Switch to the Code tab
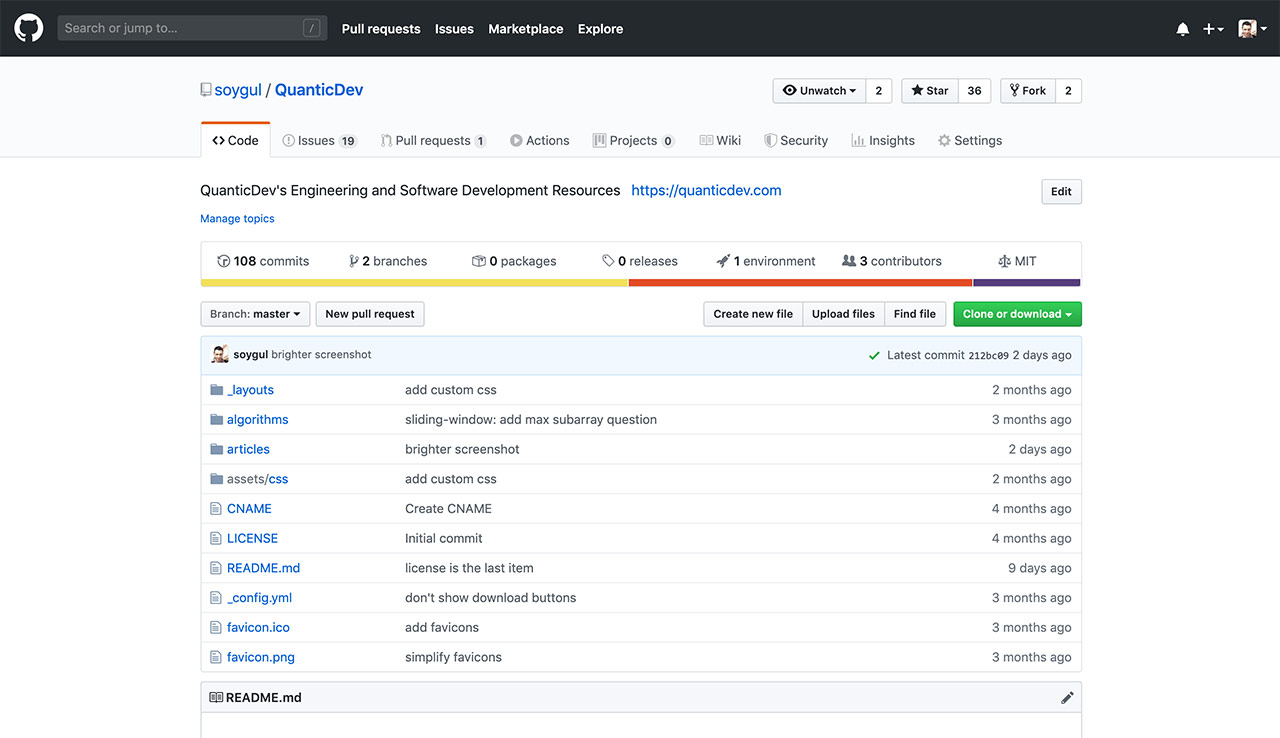The height and width of the screenshot is (738, 1280). pyautogui.click(x=236, y=141)
